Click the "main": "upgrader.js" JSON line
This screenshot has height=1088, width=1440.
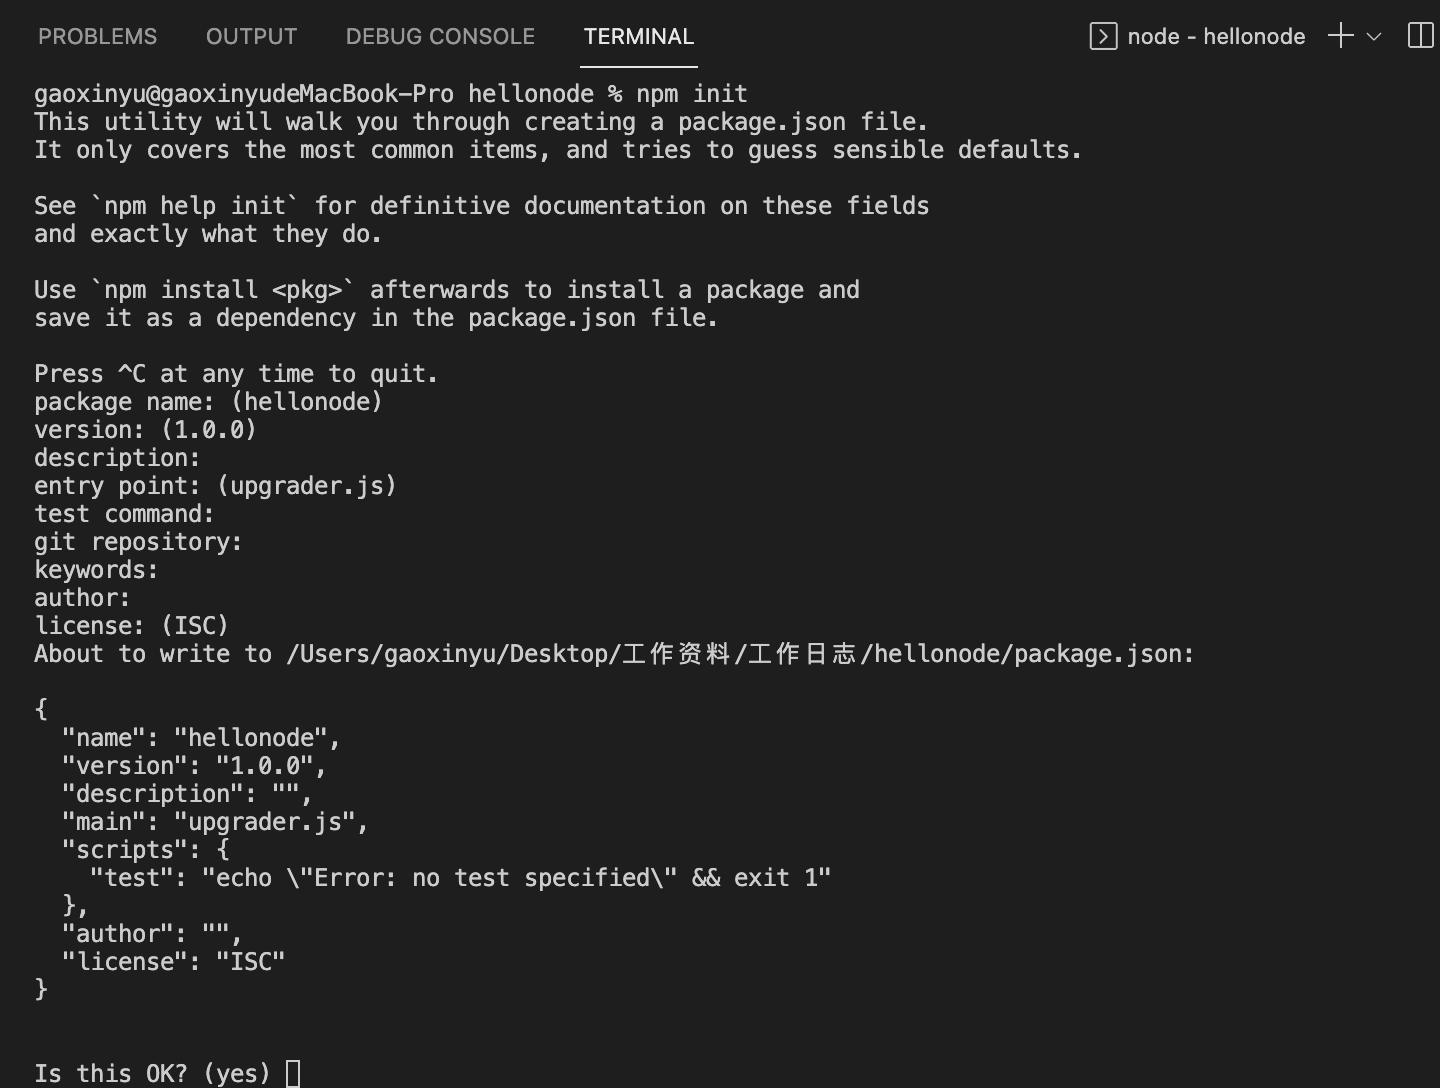[x=215, y=822]
